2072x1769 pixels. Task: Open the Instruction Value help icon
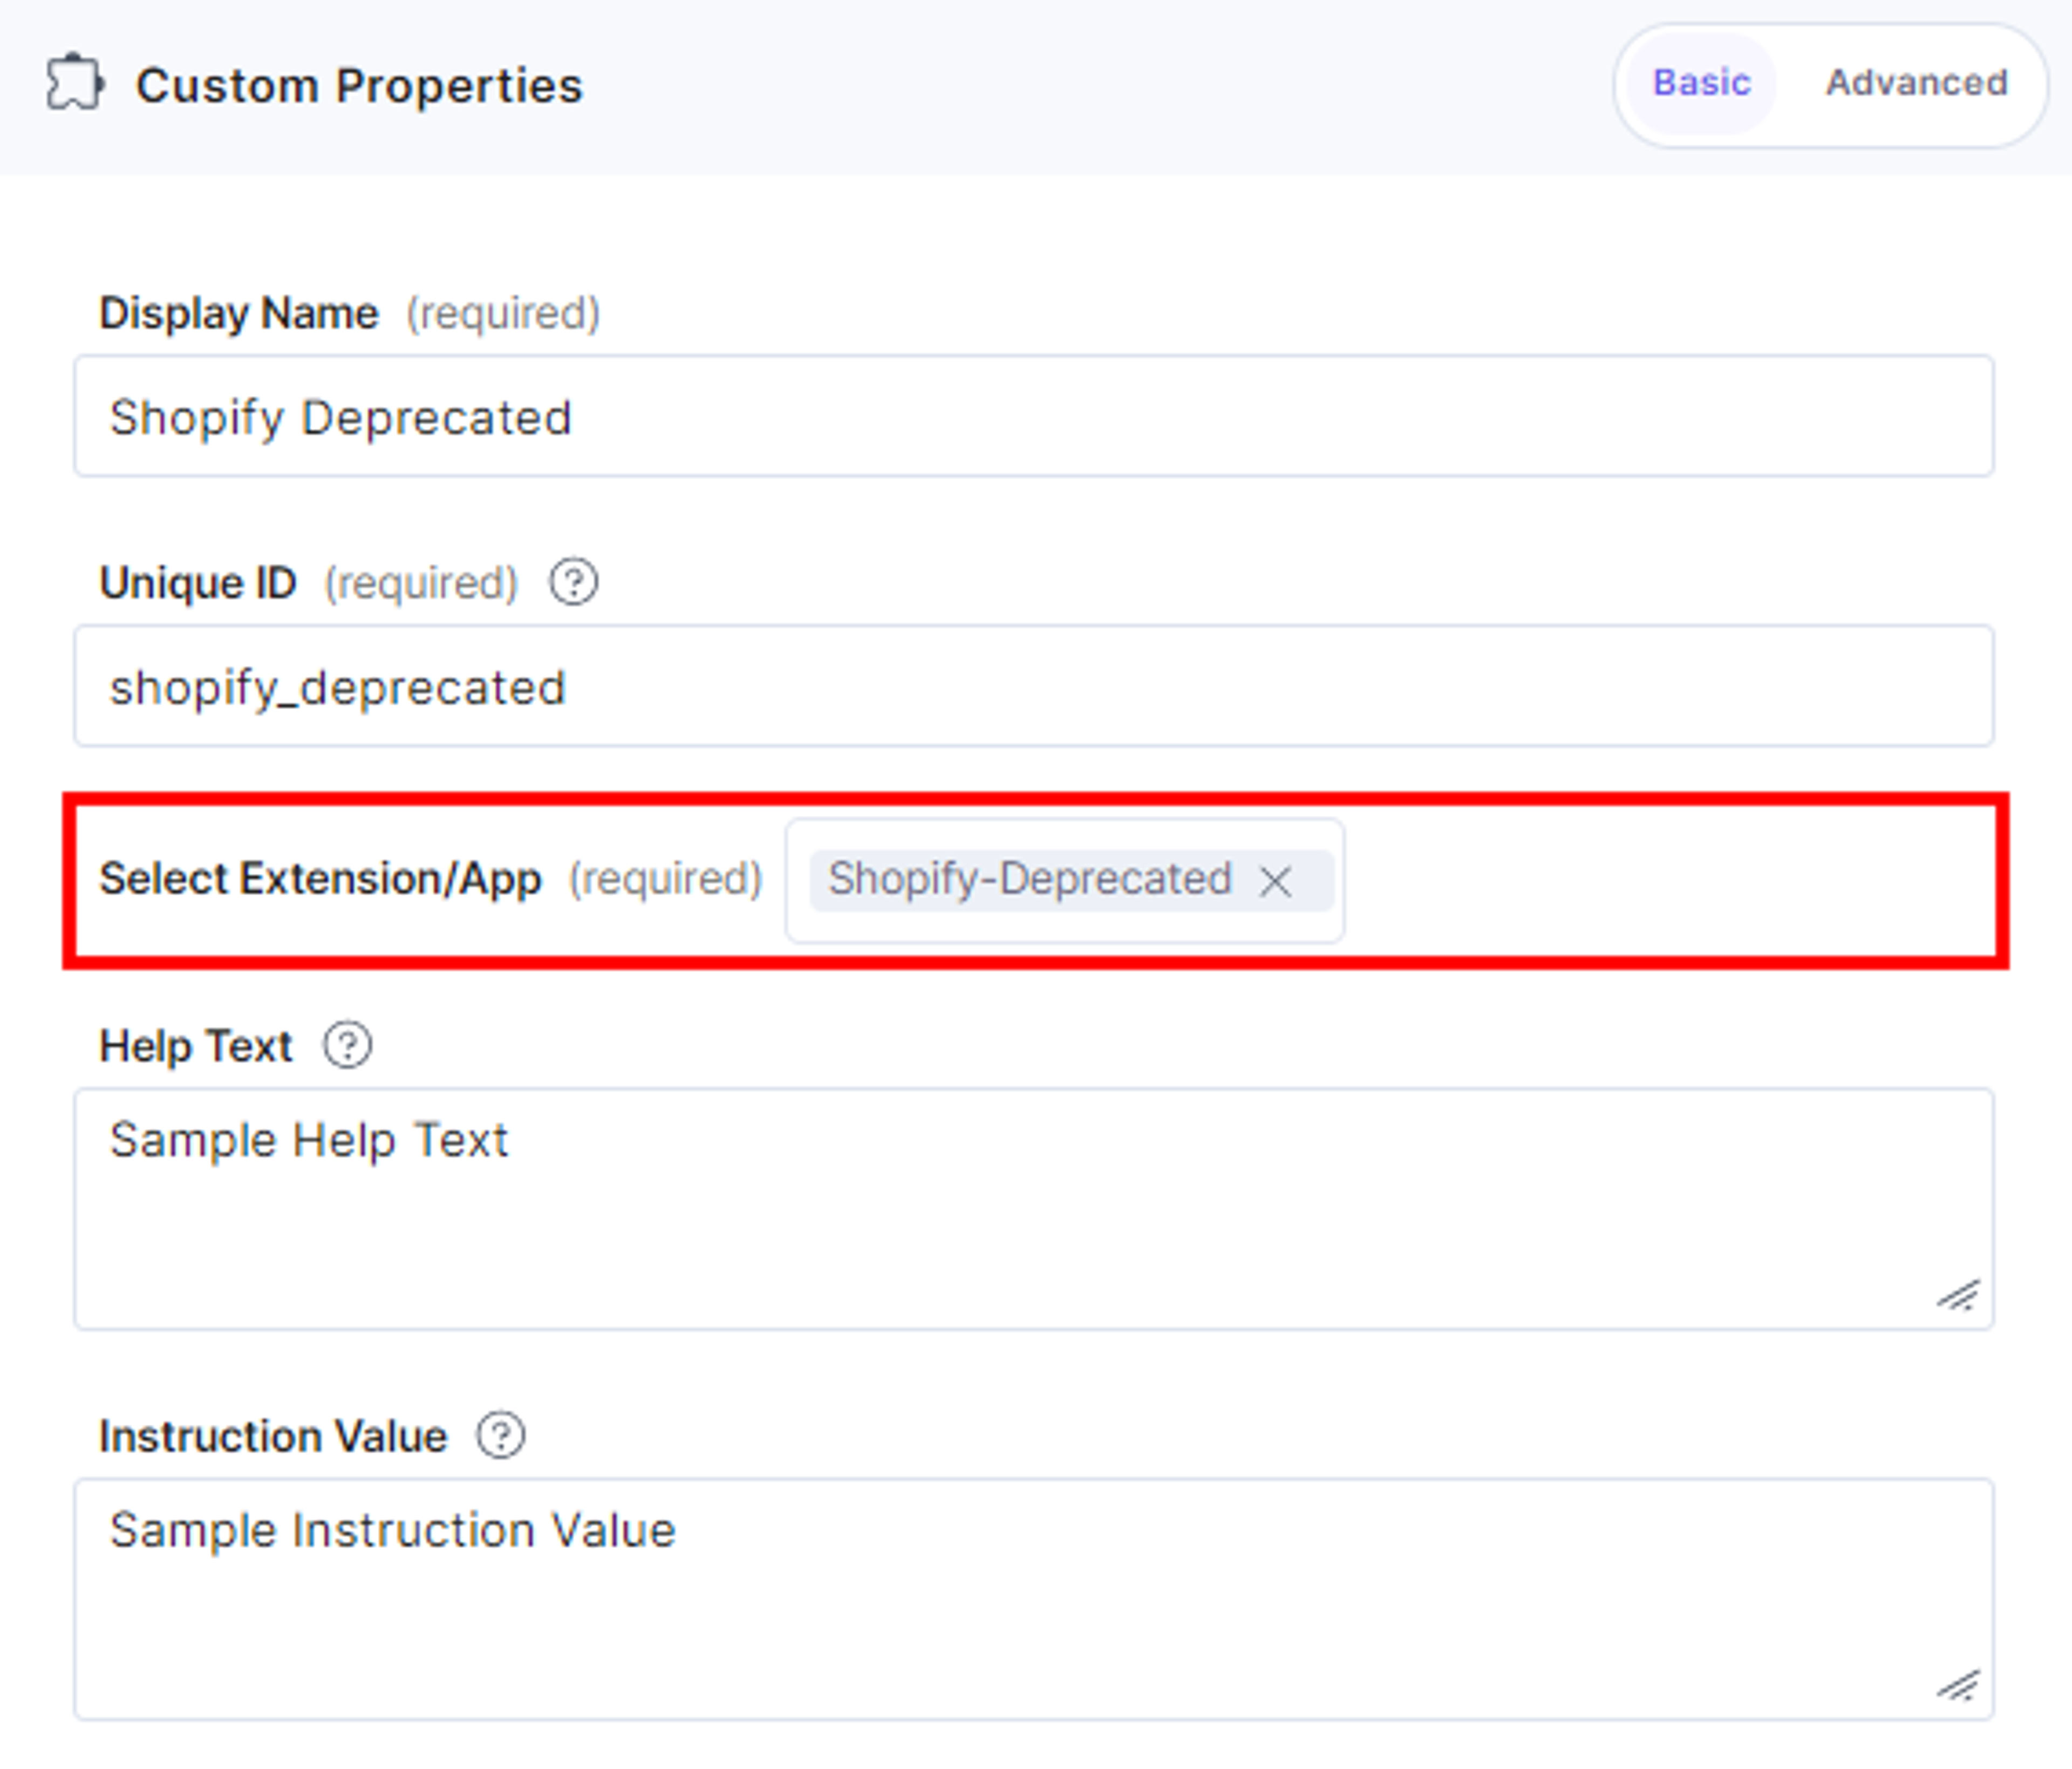(500, 1435)
